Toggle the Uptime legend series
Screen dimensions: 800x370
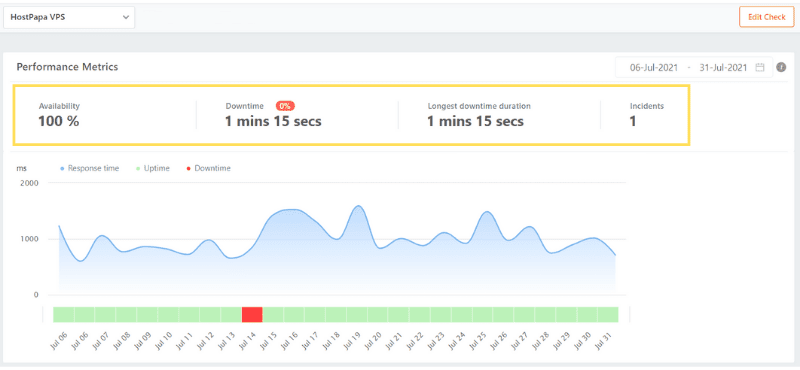pos(151,168)
